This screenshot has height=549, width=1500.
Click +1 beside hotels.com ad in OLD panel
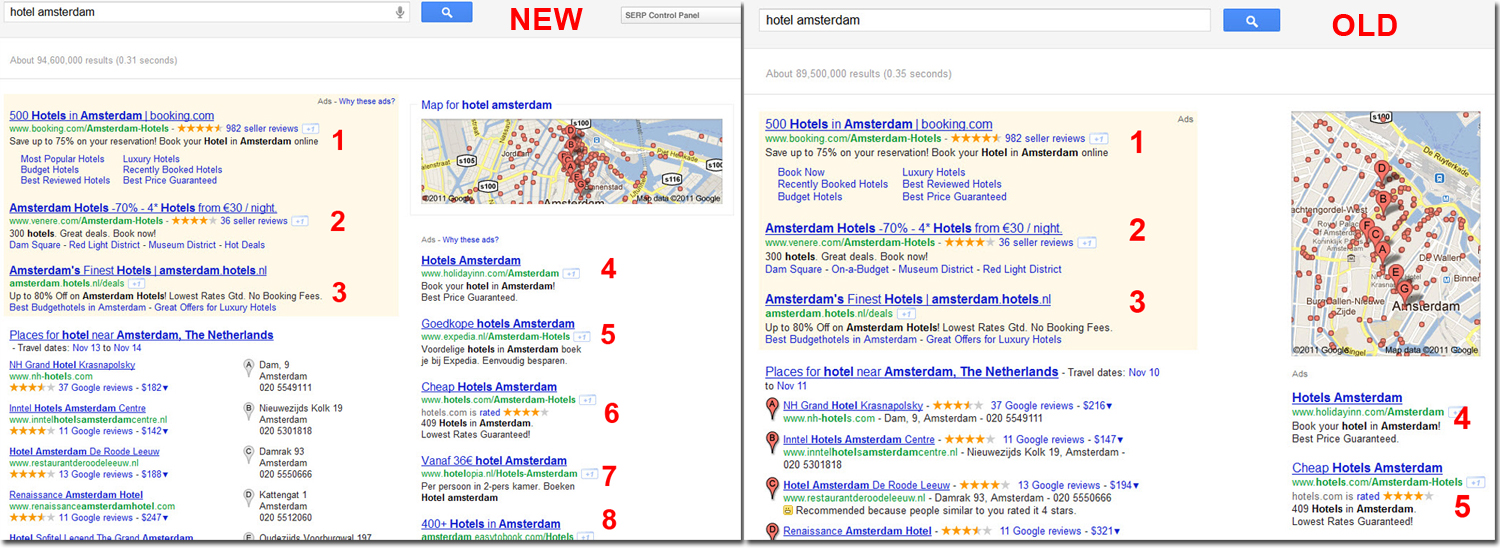1476,483
